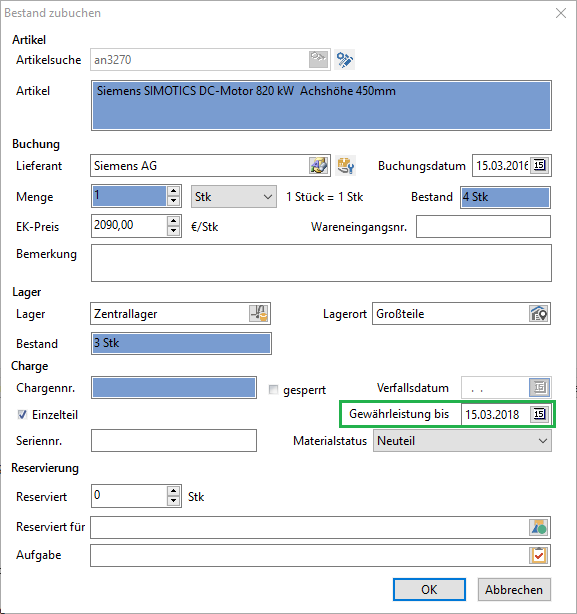Confirm booking with the OK button
The height and width of the screenshot is (614, 577).
click(x=429, y=589)
